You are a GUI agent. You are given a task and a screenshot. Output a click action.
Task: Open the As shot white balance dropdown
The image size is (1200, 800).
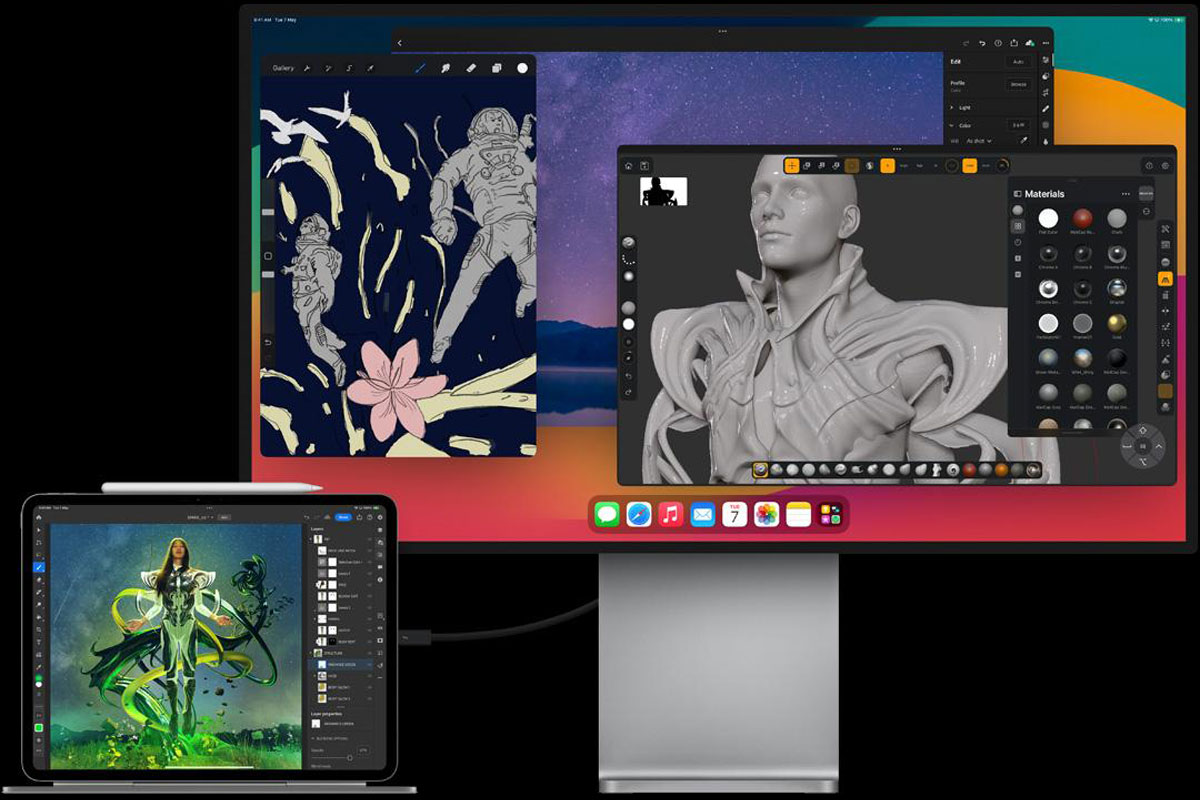978,141
